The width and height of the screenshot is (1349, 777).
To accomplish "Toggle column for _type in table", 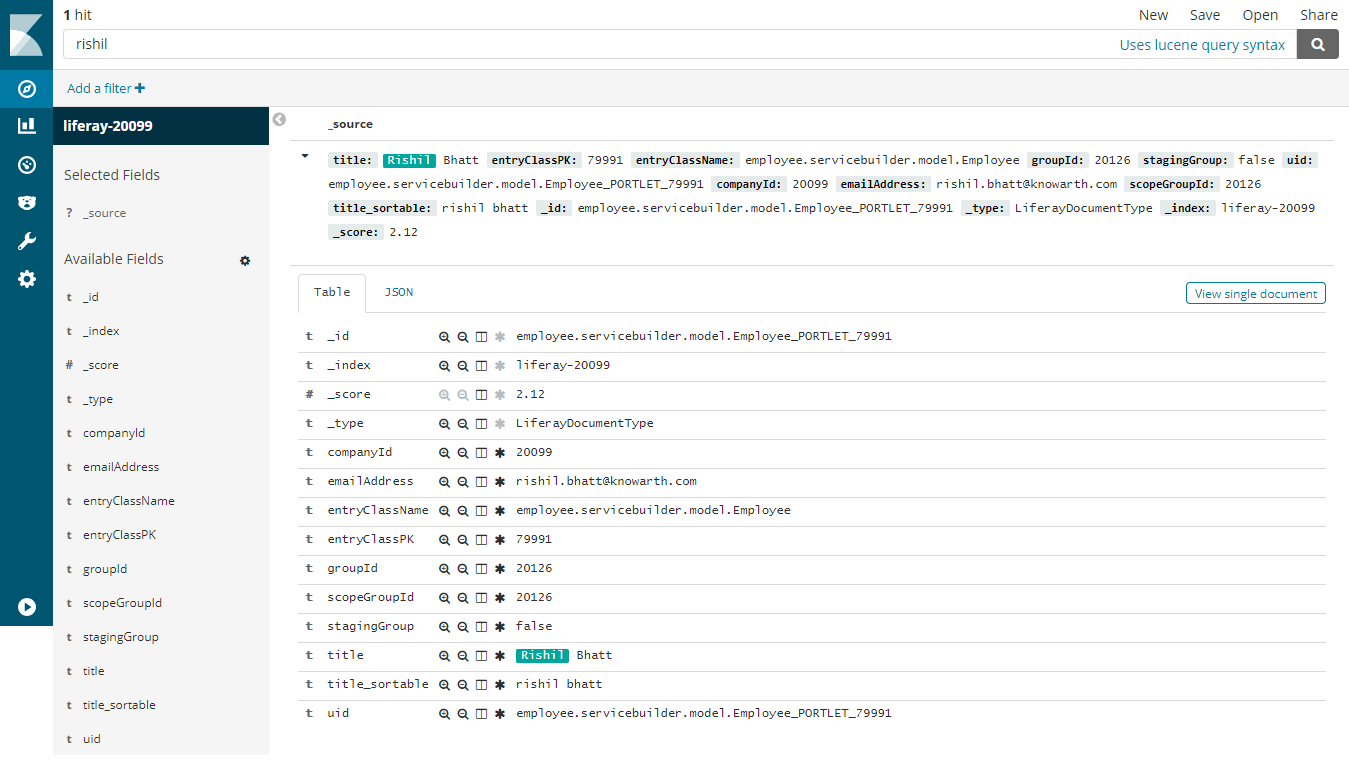I will click(481, 424).
